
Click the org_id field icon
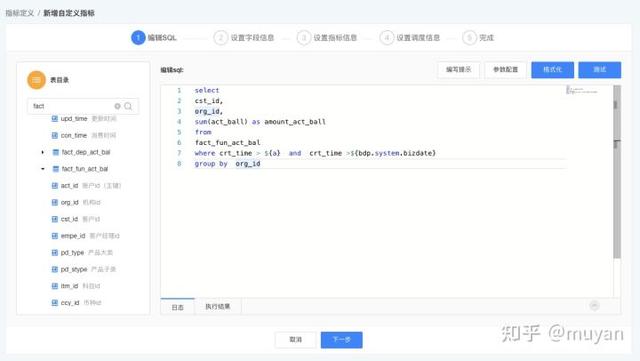[55, 202]
